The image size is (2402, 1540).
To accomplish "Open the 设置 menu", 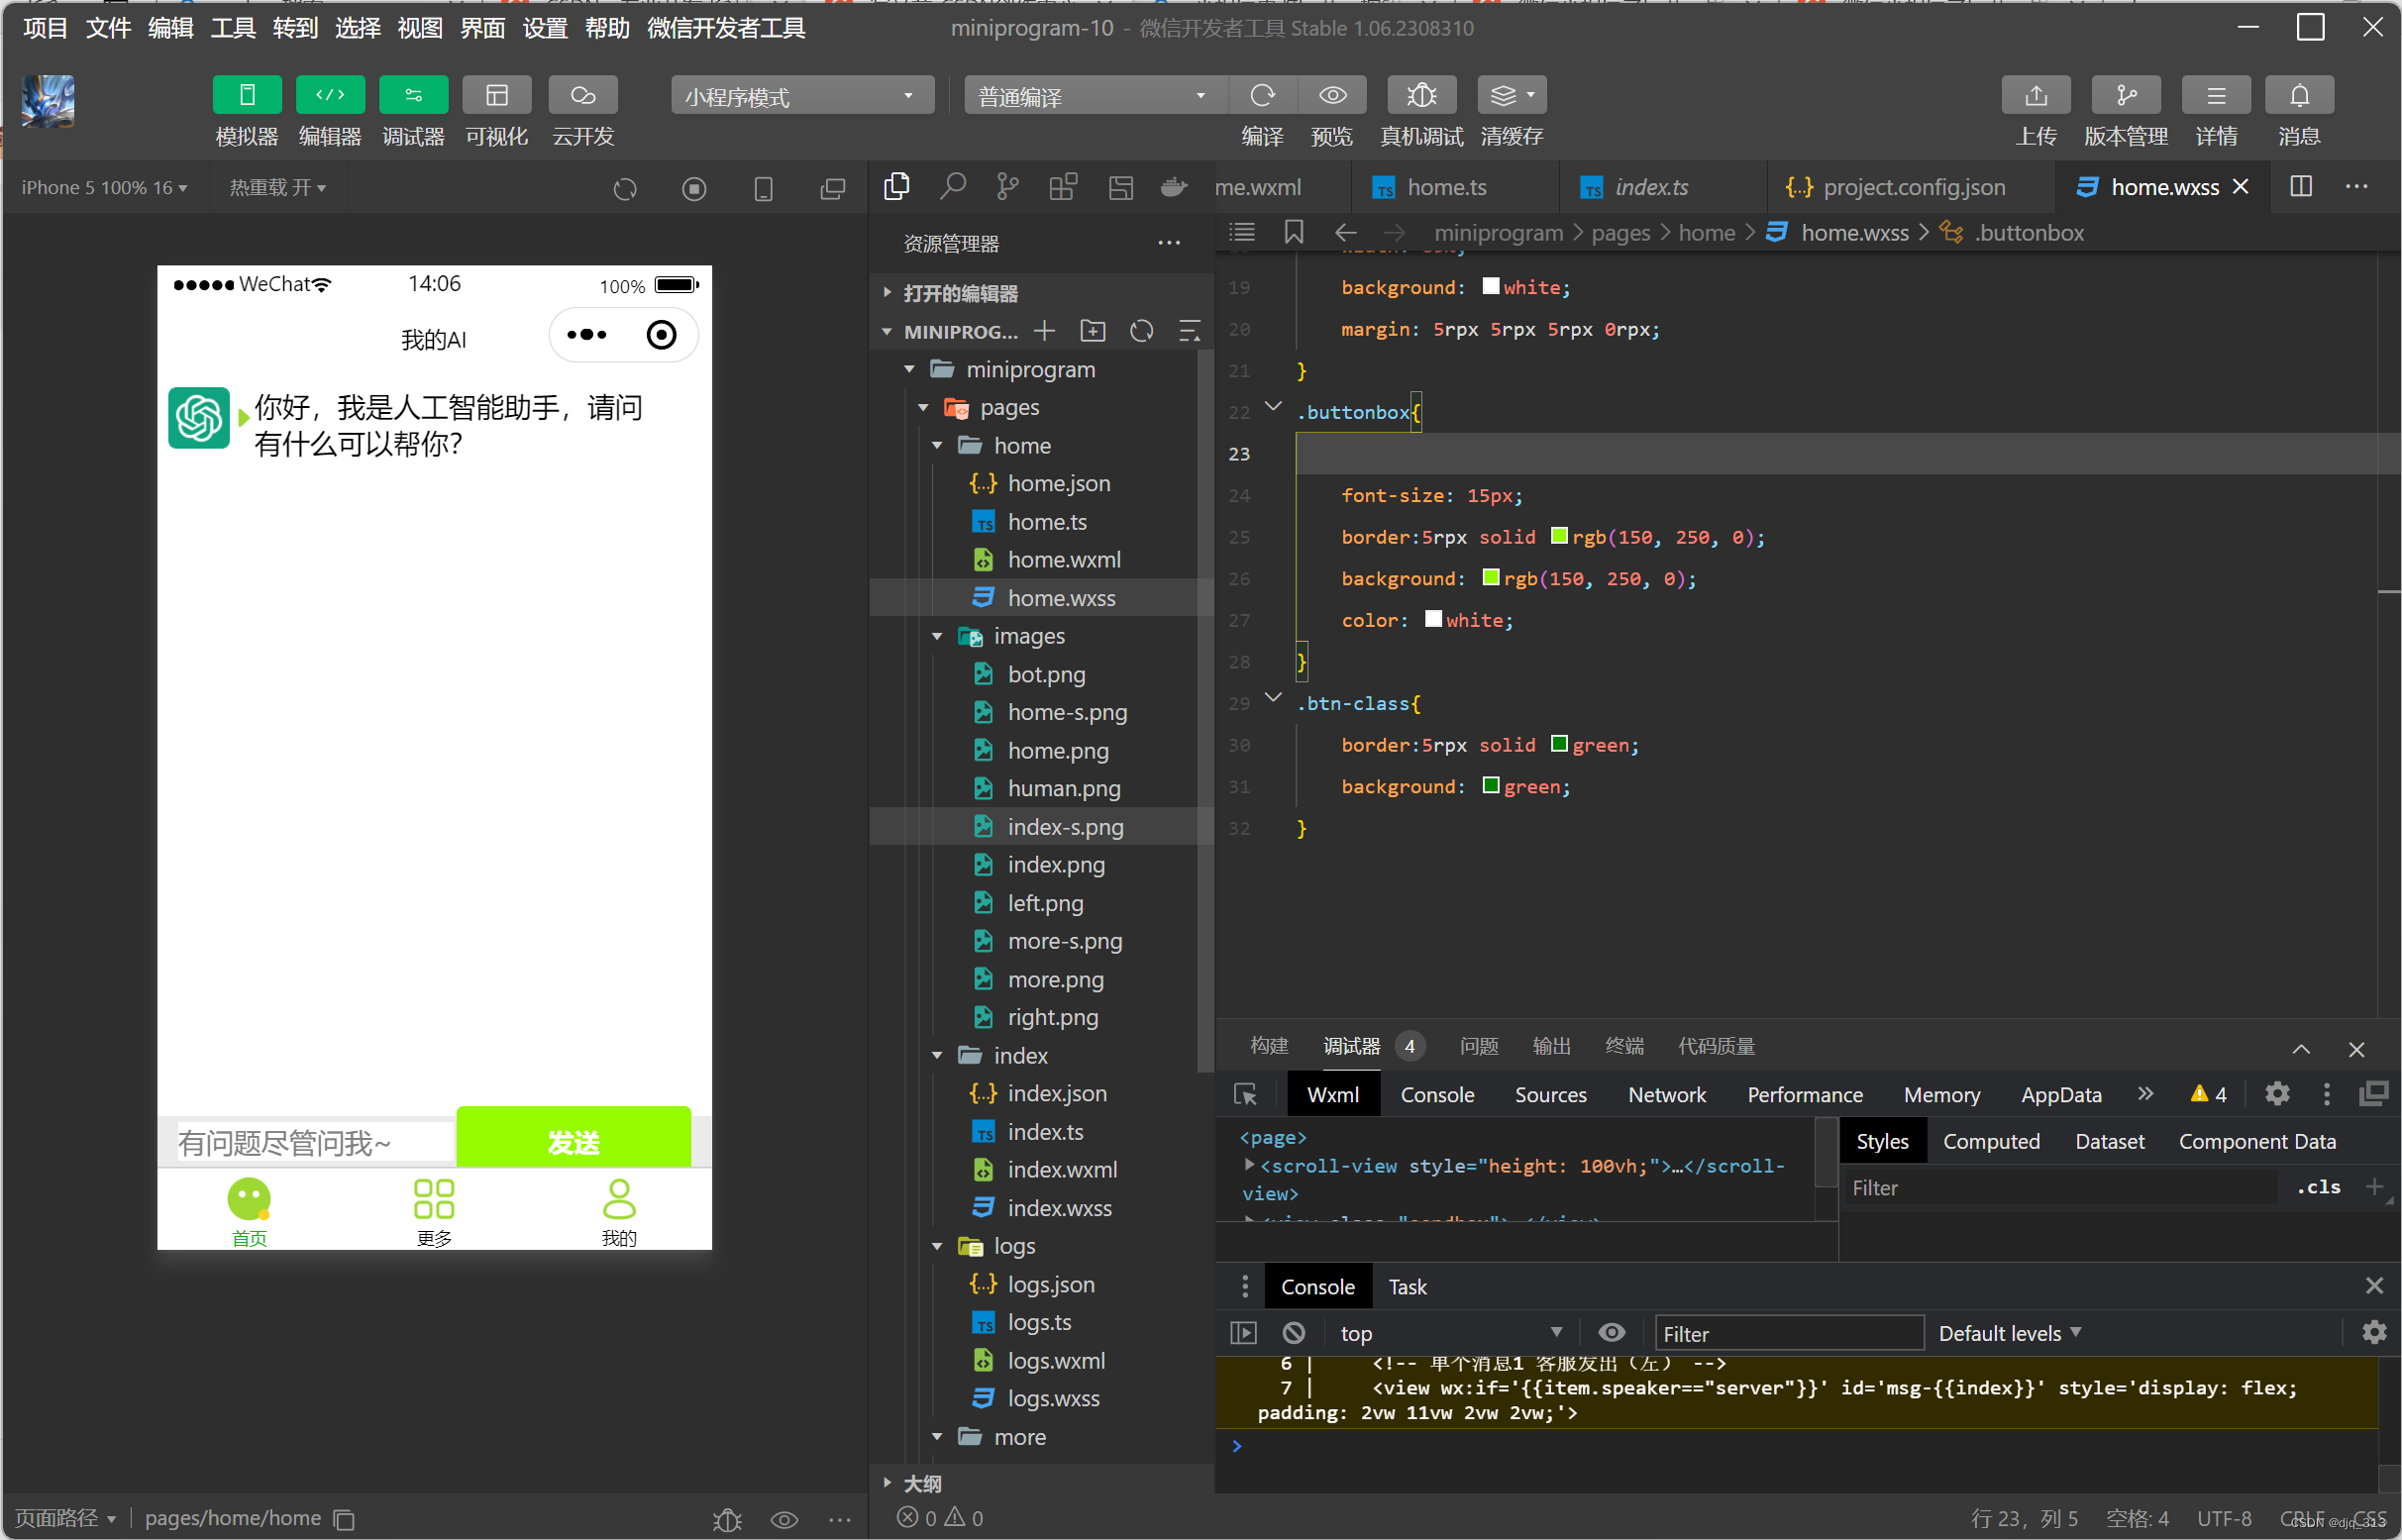I will coord(545,28).
